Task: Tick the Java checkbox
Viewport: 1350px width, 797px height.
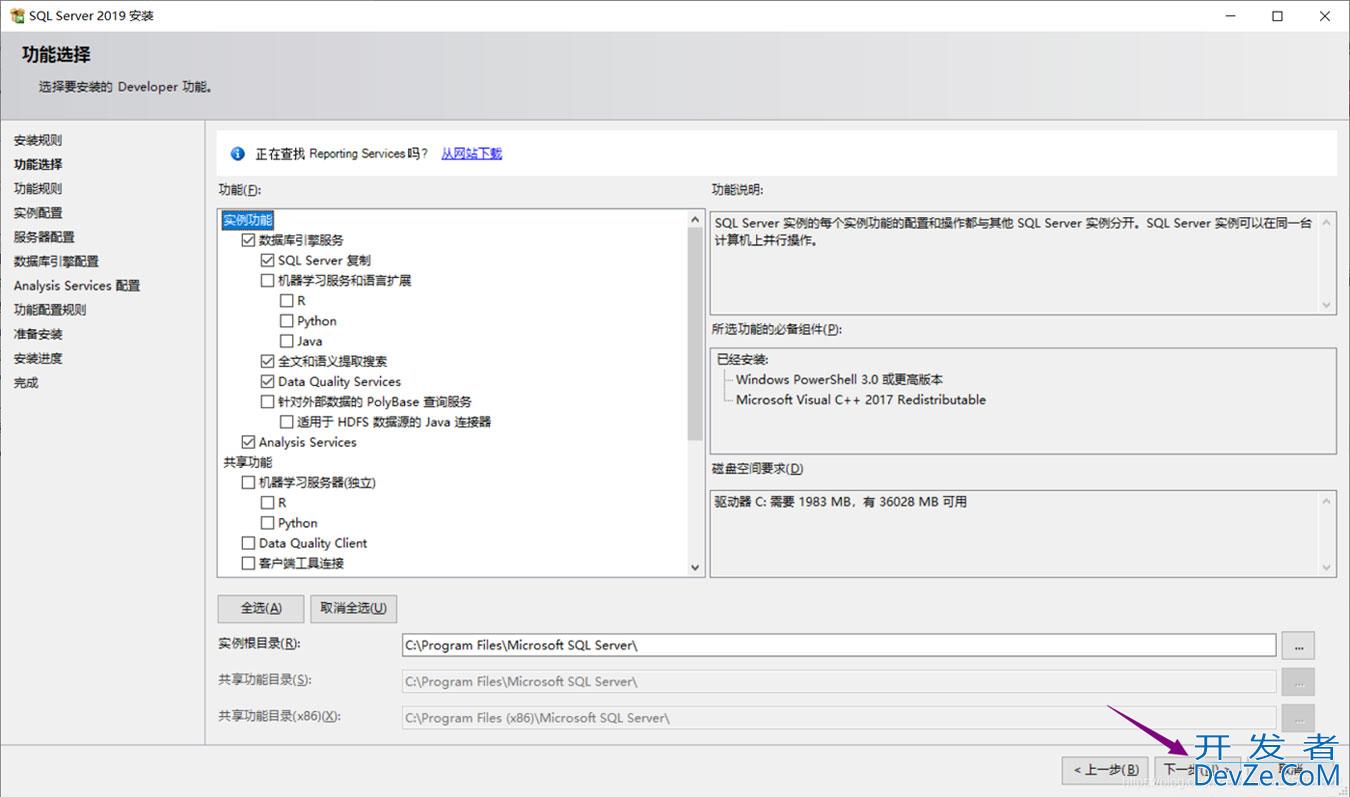Action: click(287, 341)
